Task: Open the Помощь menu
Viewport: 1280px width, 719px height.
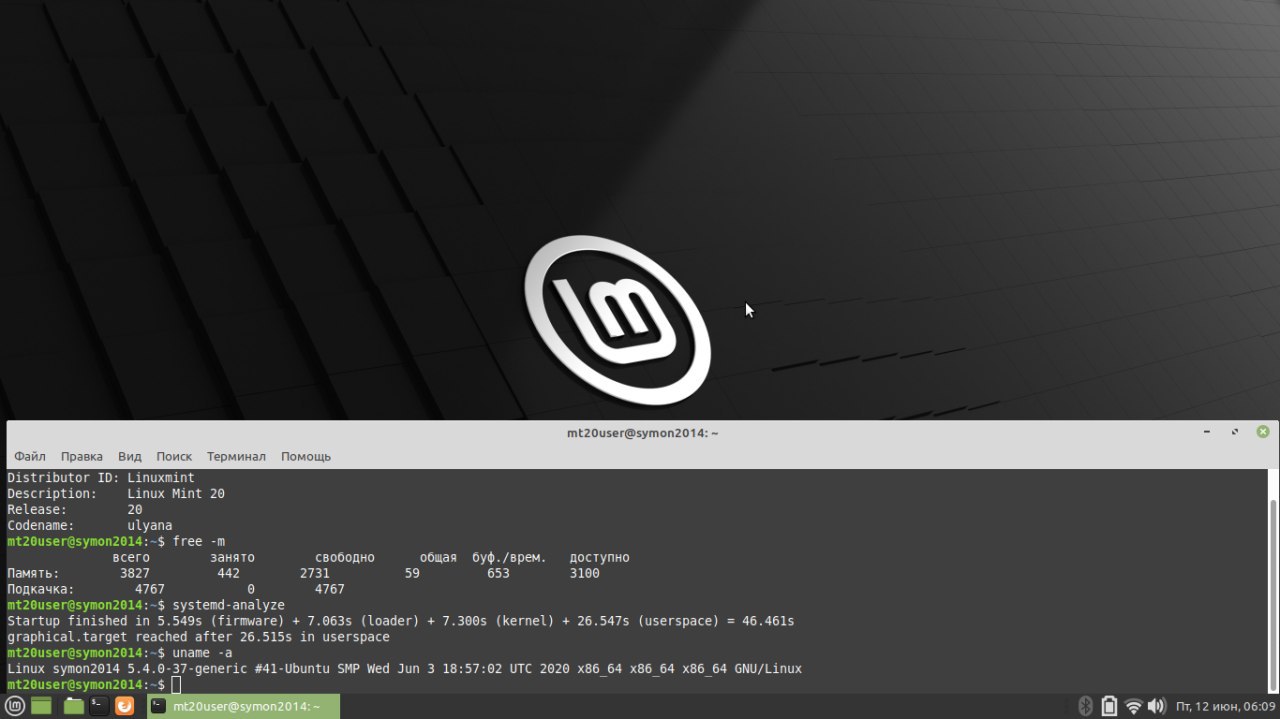Action: [306, 456]
